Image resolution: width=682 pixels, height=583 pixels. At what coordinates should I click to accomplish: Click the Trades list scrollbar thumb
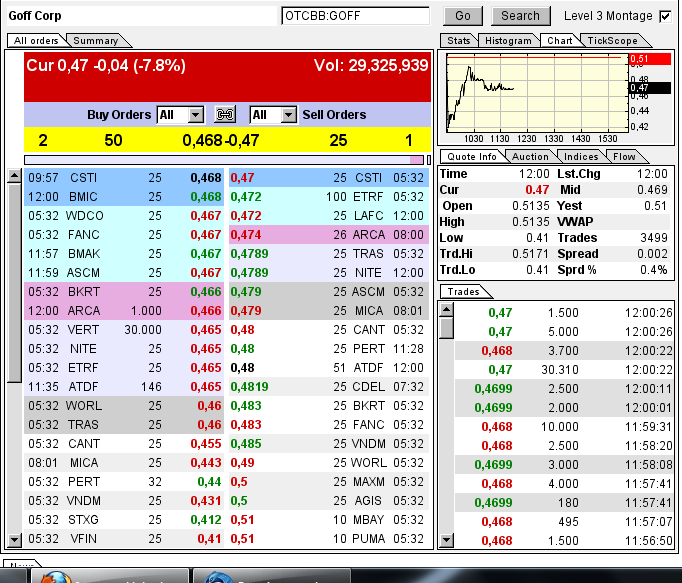(446, 328)
